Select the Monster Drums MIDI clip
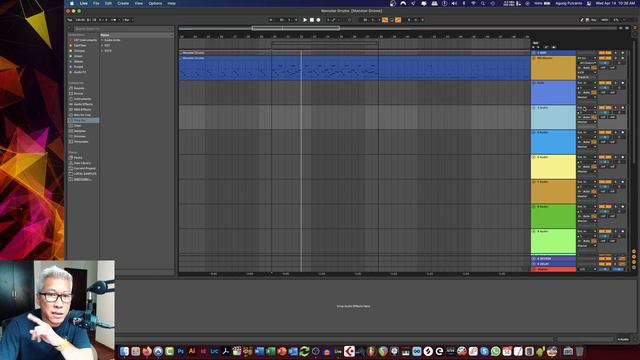The image size is (640, 360). [x=354, y=68]
